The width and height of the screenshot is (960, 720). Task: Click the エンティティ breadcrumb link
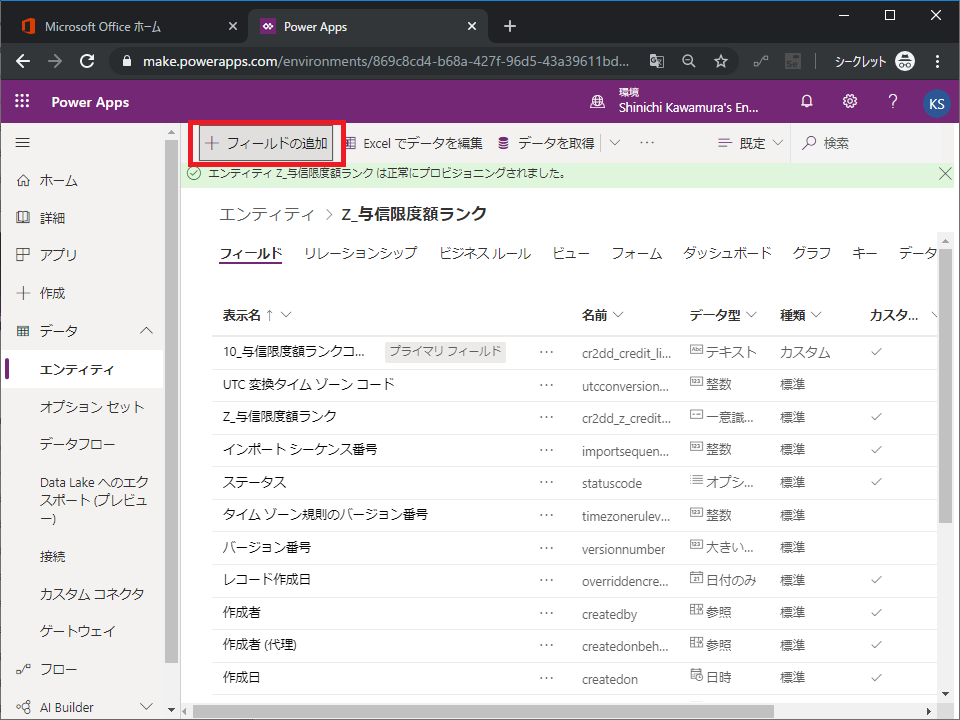coord(266,214)
